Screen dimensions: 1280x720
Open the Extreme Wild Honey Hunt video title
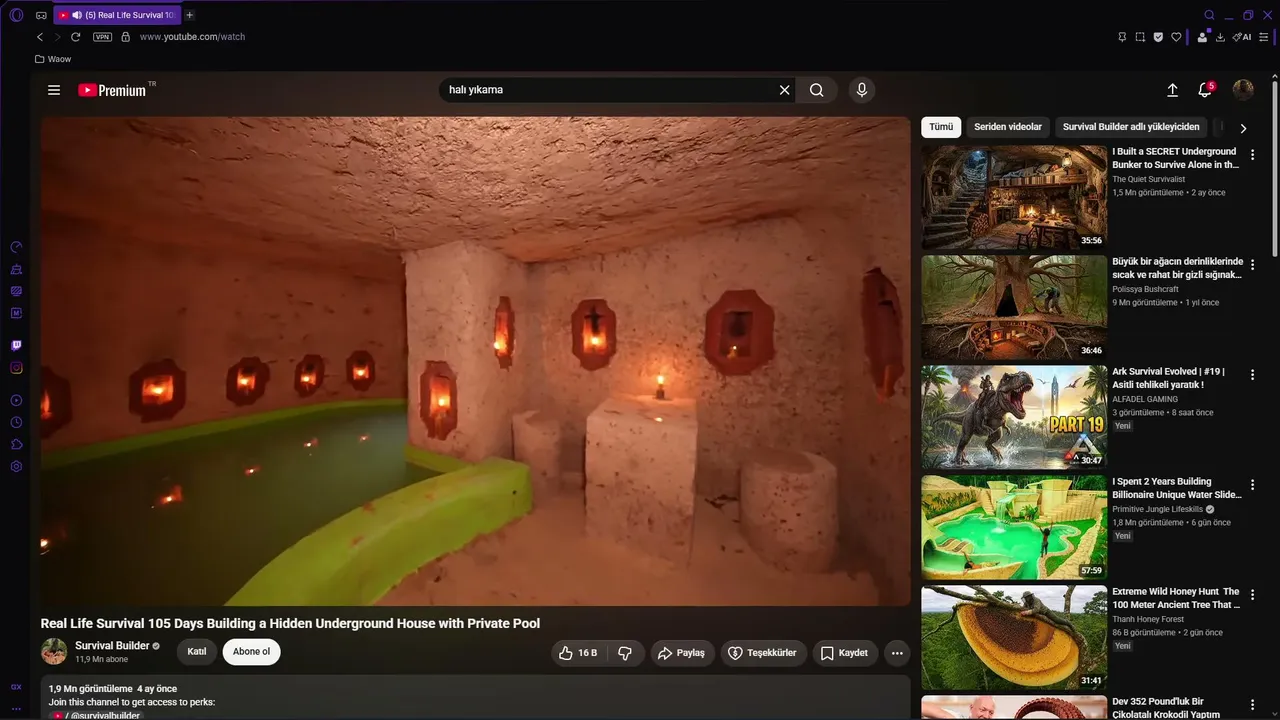coord(1176,598)
